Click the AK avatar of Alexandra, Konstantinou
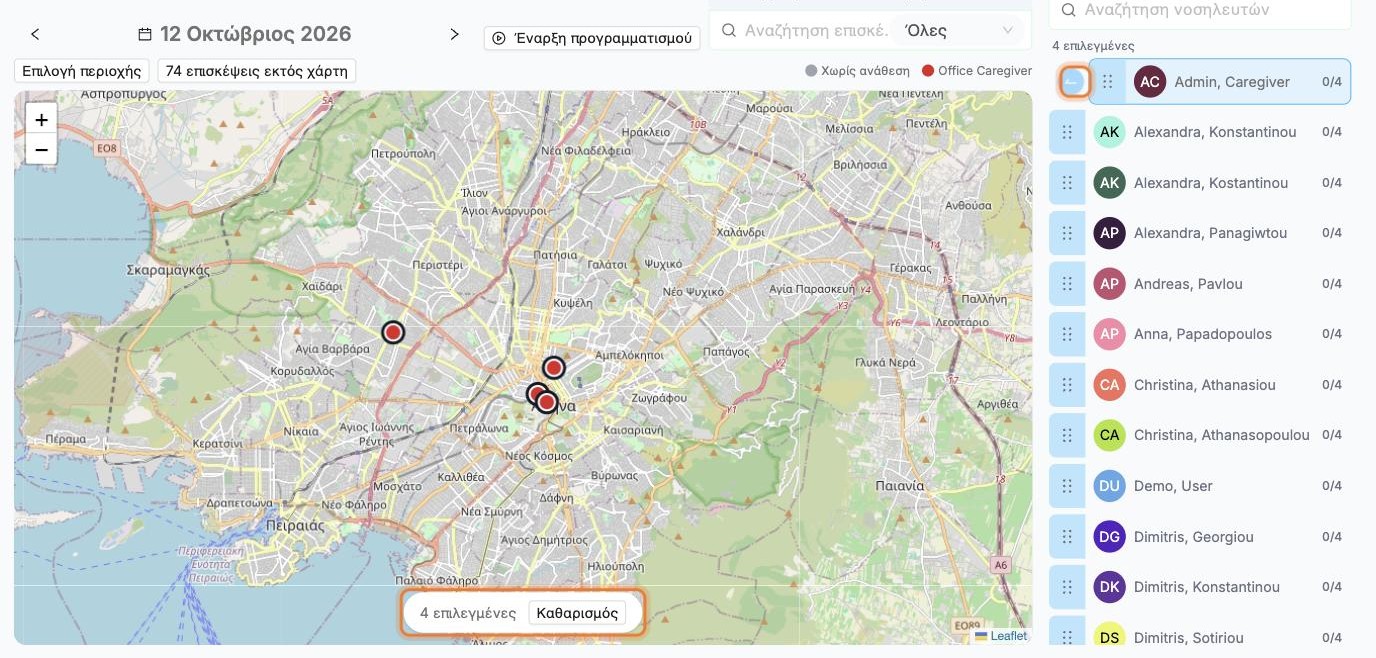The width and height of the screenshot is (1376, 658). click(1109, 132)
